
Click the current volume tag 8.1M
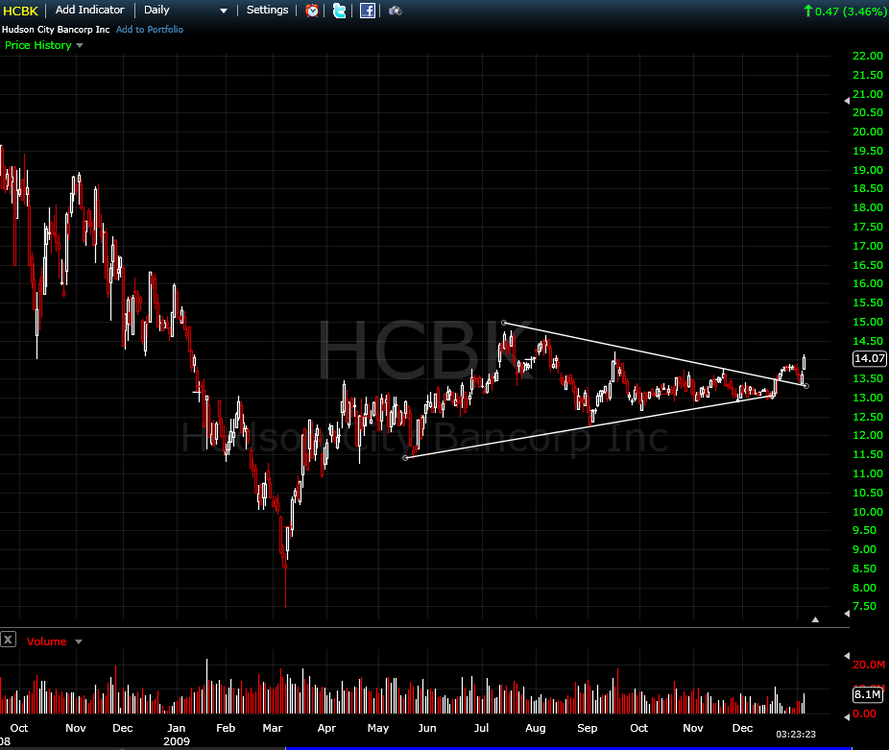tap(867, 694)
